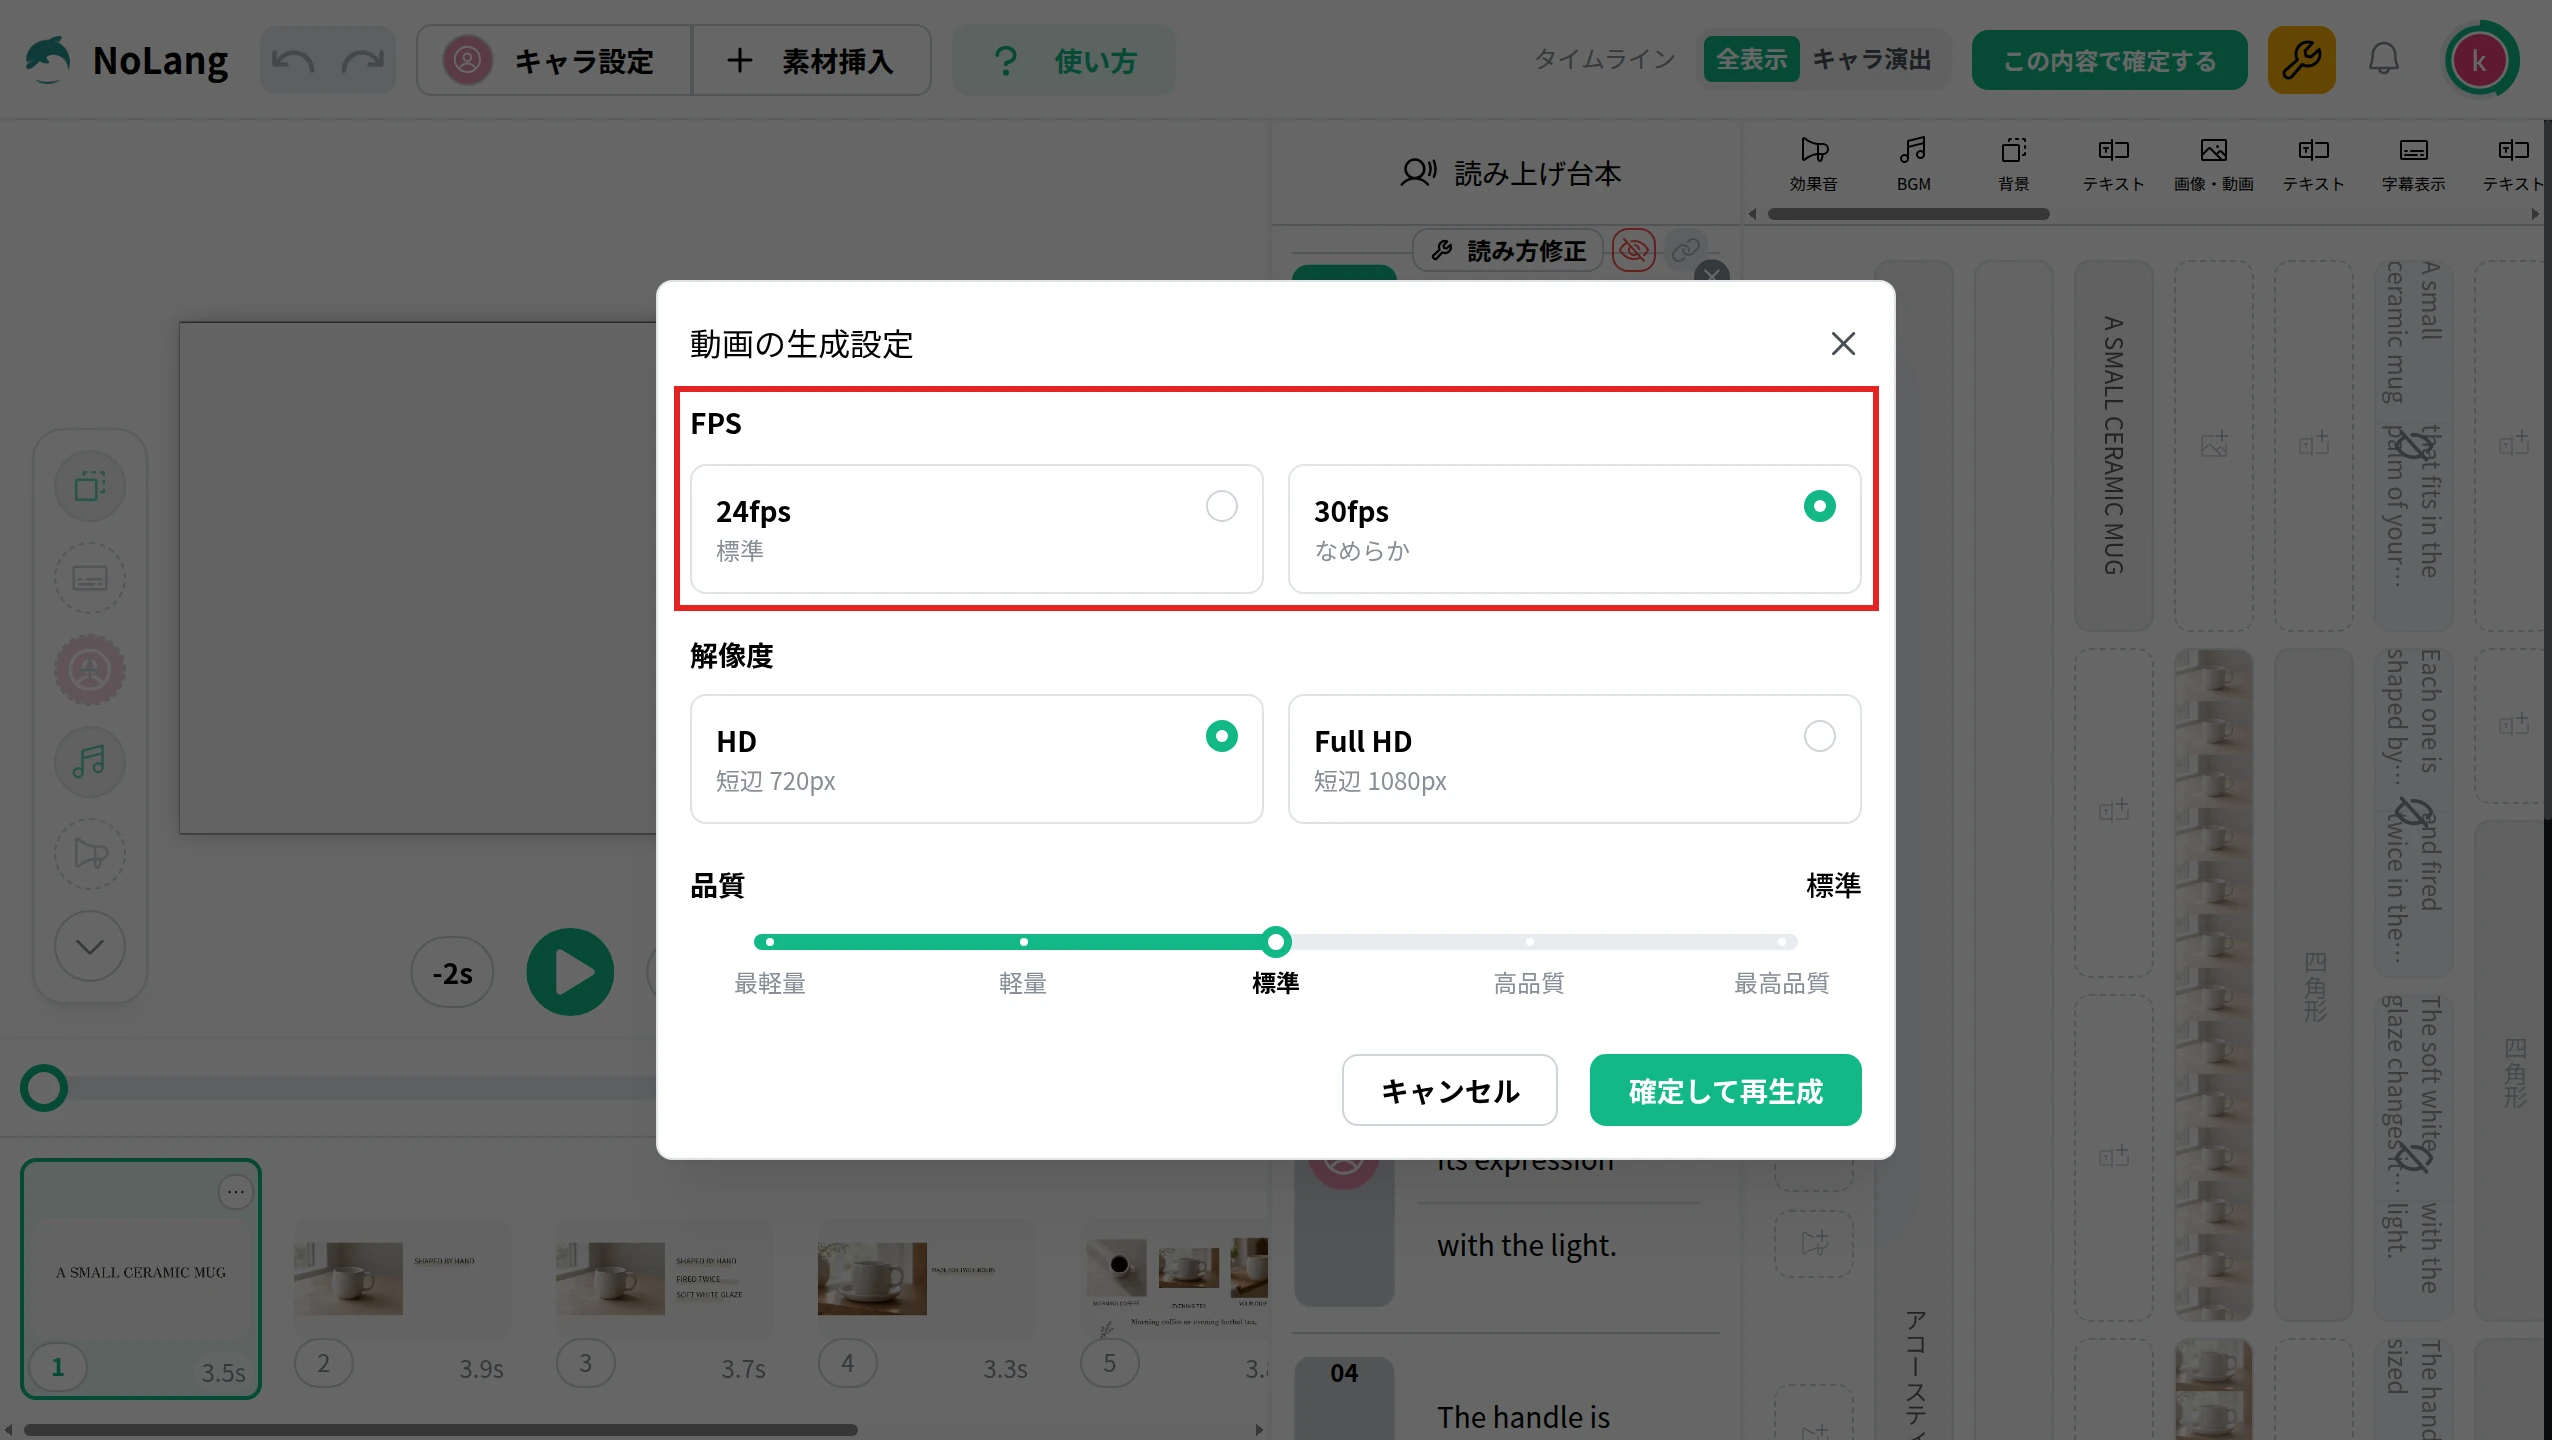Select the 効果音 sound effect column

[x=1813, y=164]
